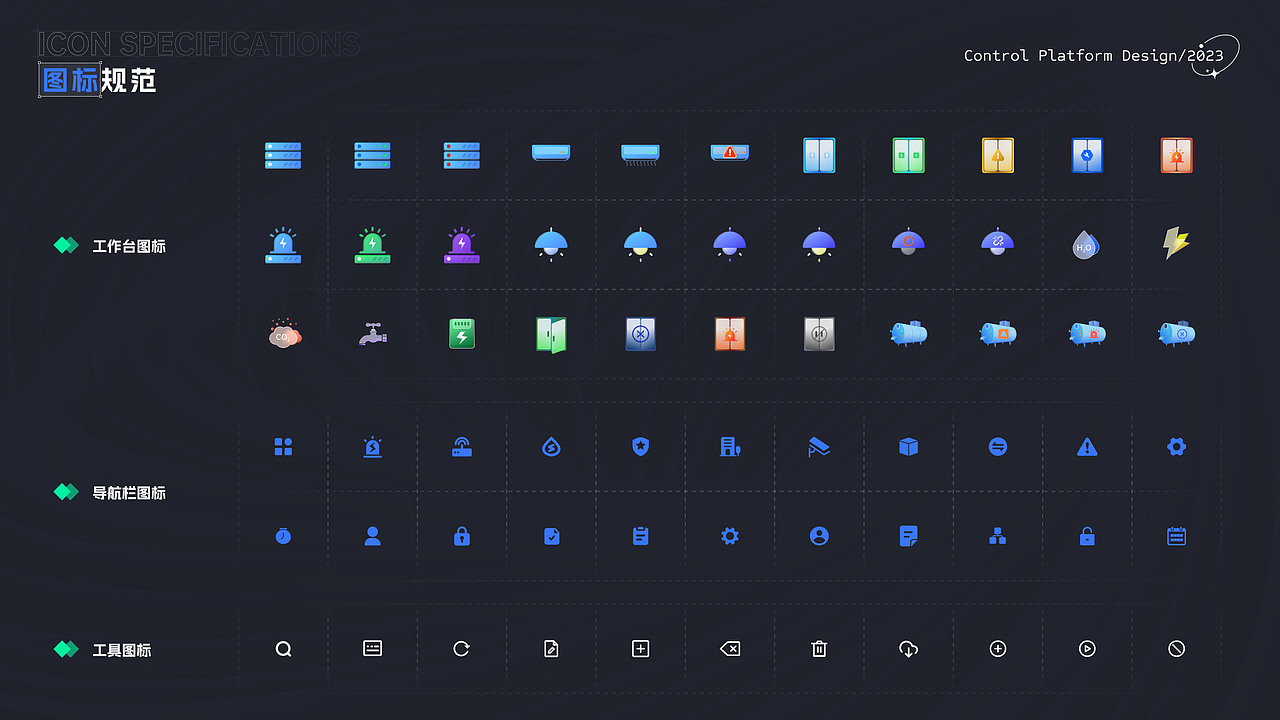Viewport: 1280px width, 720px height.
Task: Select the orange cabinet with alarm light
Action: 730,334
